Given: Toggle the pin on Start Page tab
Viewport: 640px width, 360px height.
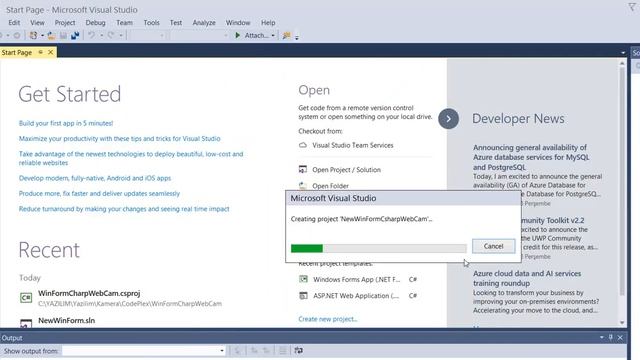Looking at the screenshot, I should [x=40, y=52].
